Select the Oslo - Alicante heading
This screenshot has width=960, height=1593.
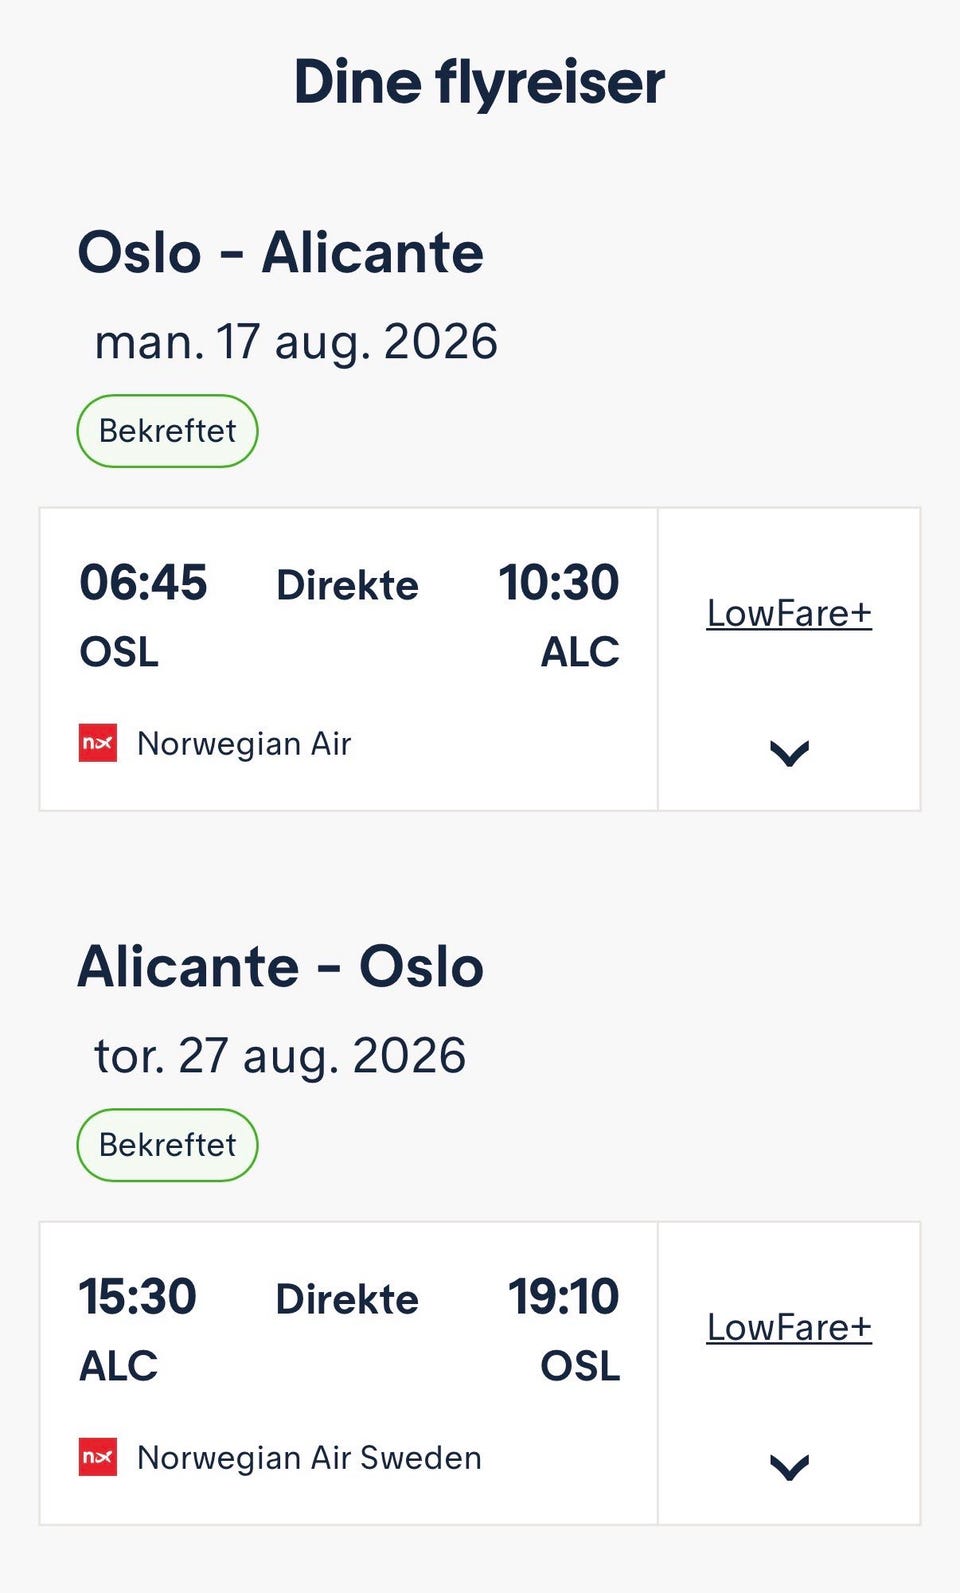281,252
